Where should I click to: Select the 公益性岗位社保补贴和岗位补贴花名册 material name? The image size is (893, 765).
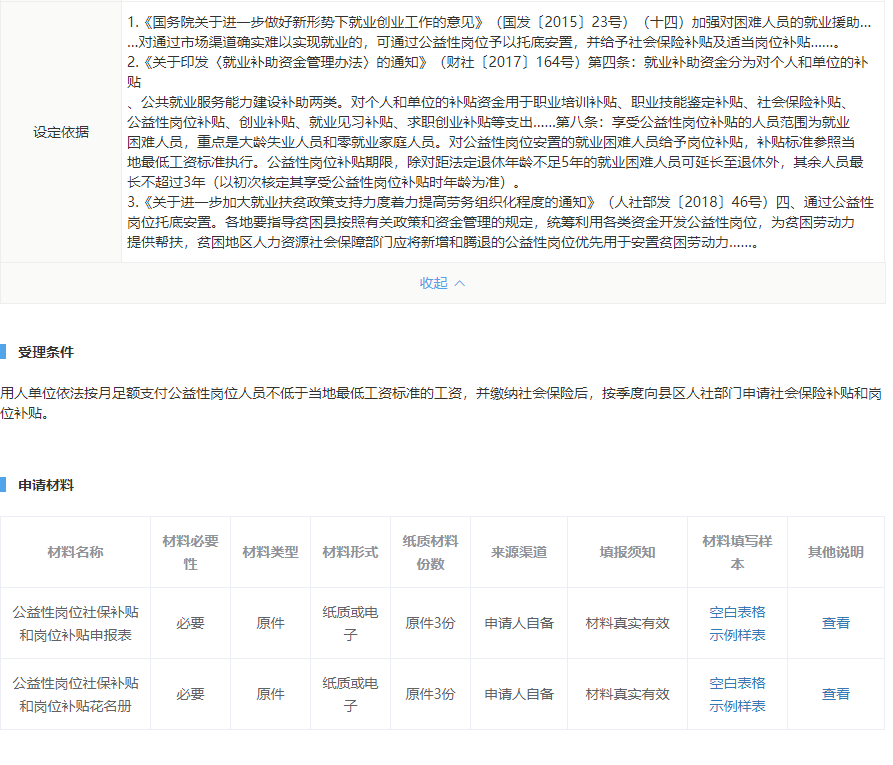[x=75, y=694]
